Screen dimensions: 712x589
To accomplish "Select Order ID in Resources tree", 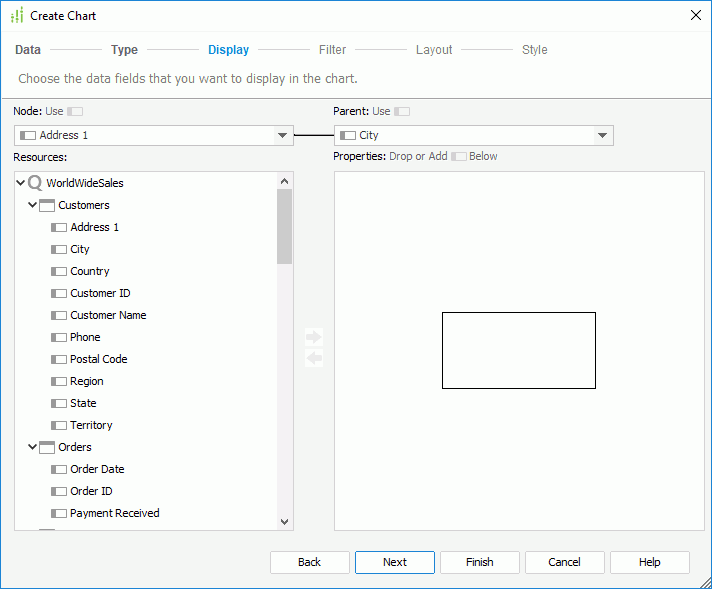I will (91, 491).
